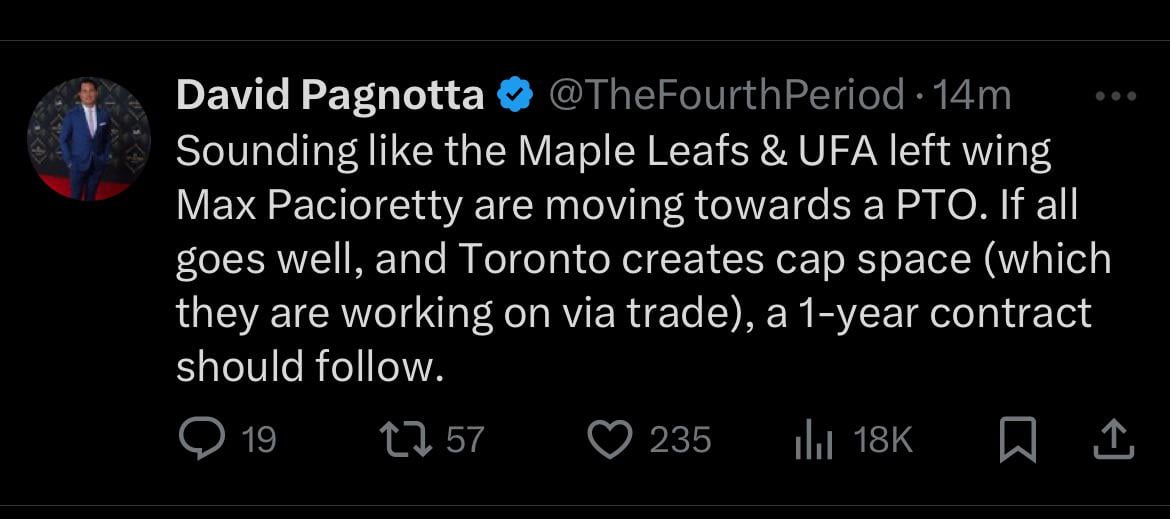The height and width of the screenshot is (519, 1170).
Task: Like the tweet with the heart icon
Action: click(x=607, y=440)
